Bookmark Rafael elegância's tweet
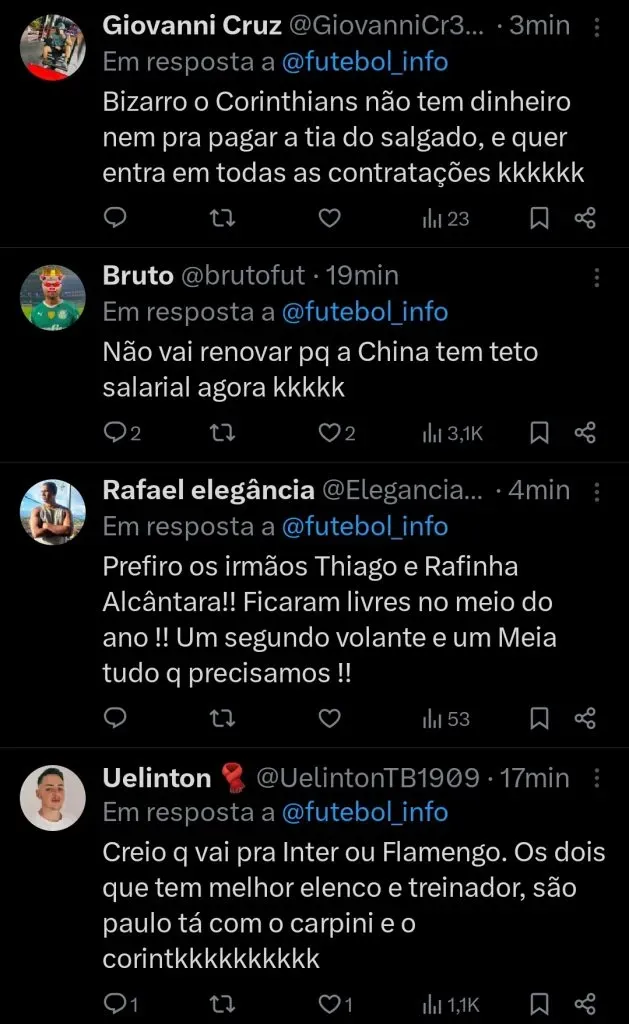The height and width of the screenshot is (1024, 629). tap(539, 718)
